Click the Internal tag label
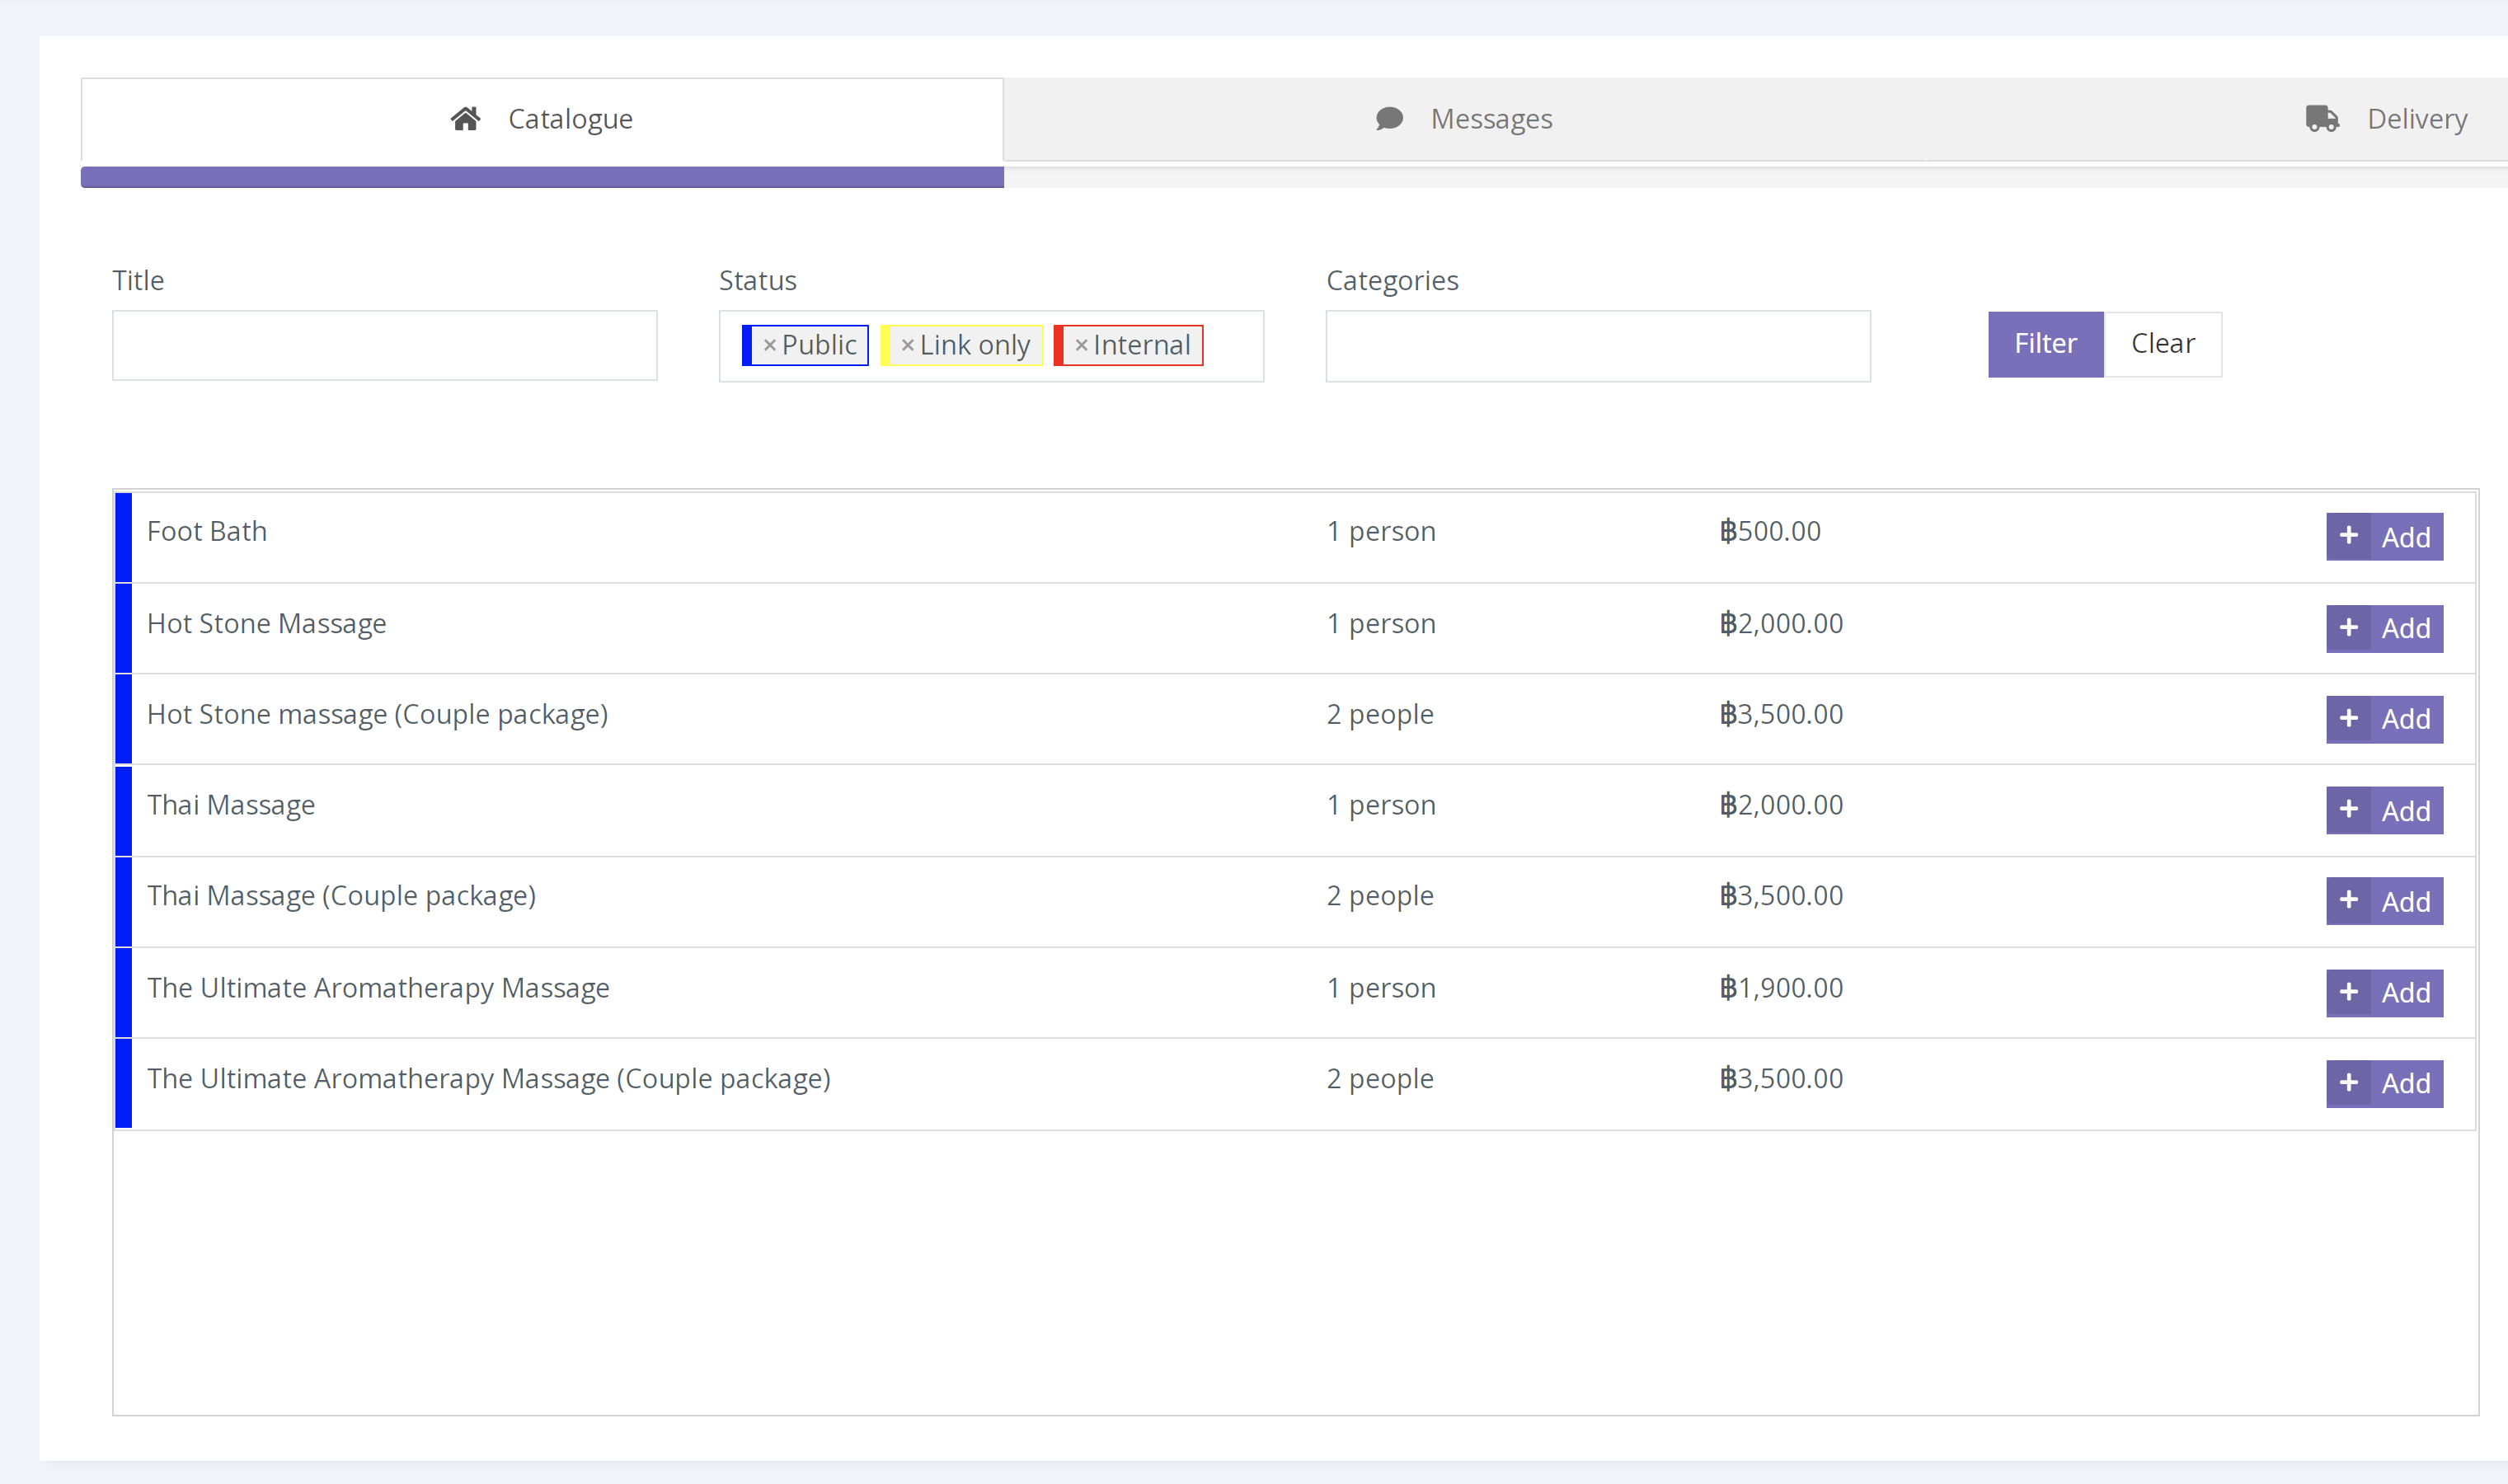 tap(1141, 345)
